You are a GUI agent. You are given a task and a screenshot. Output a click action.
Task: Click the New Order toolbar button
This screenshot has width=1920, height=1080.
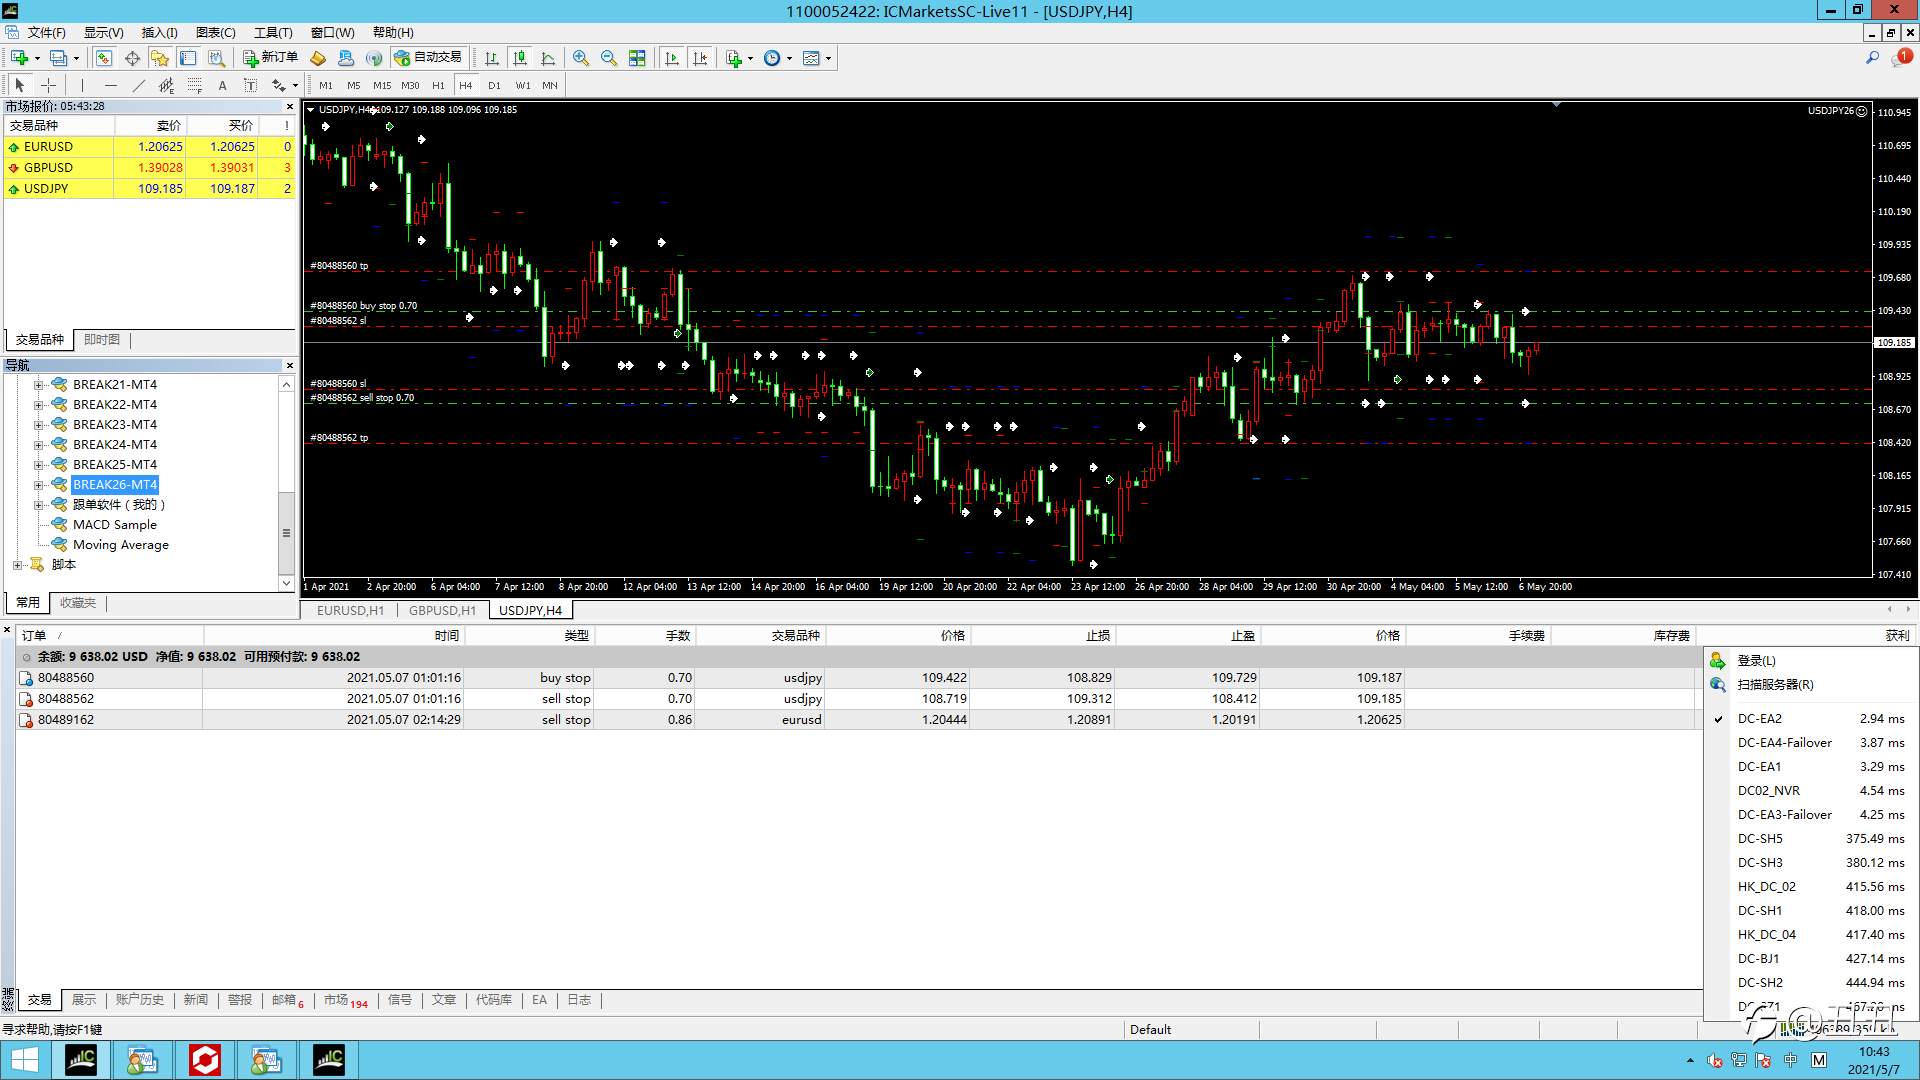coord(270,58)
